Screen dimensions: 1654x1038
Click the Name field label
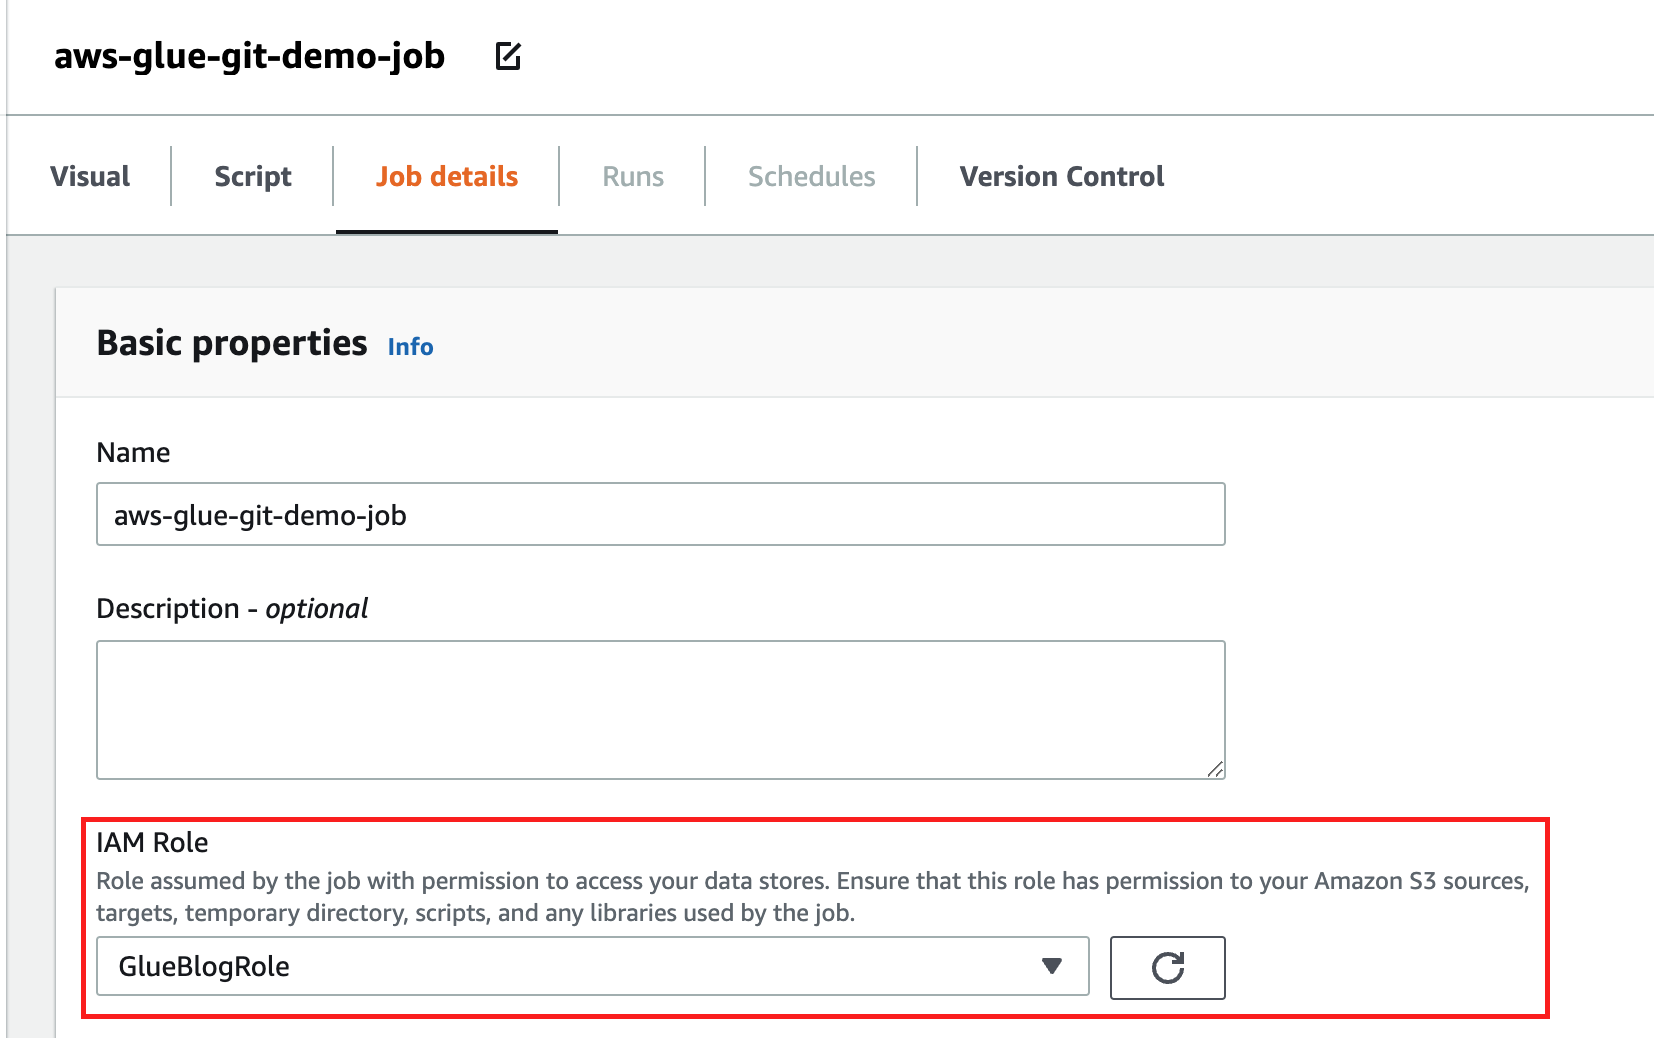point(133,452)
